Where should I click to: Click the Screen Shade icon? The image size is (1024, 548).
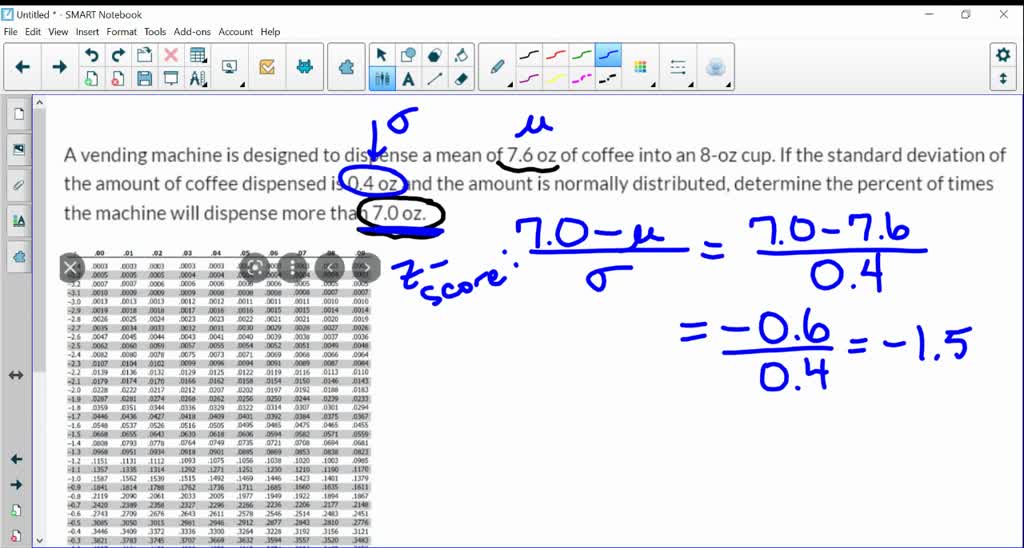[170, 79]
